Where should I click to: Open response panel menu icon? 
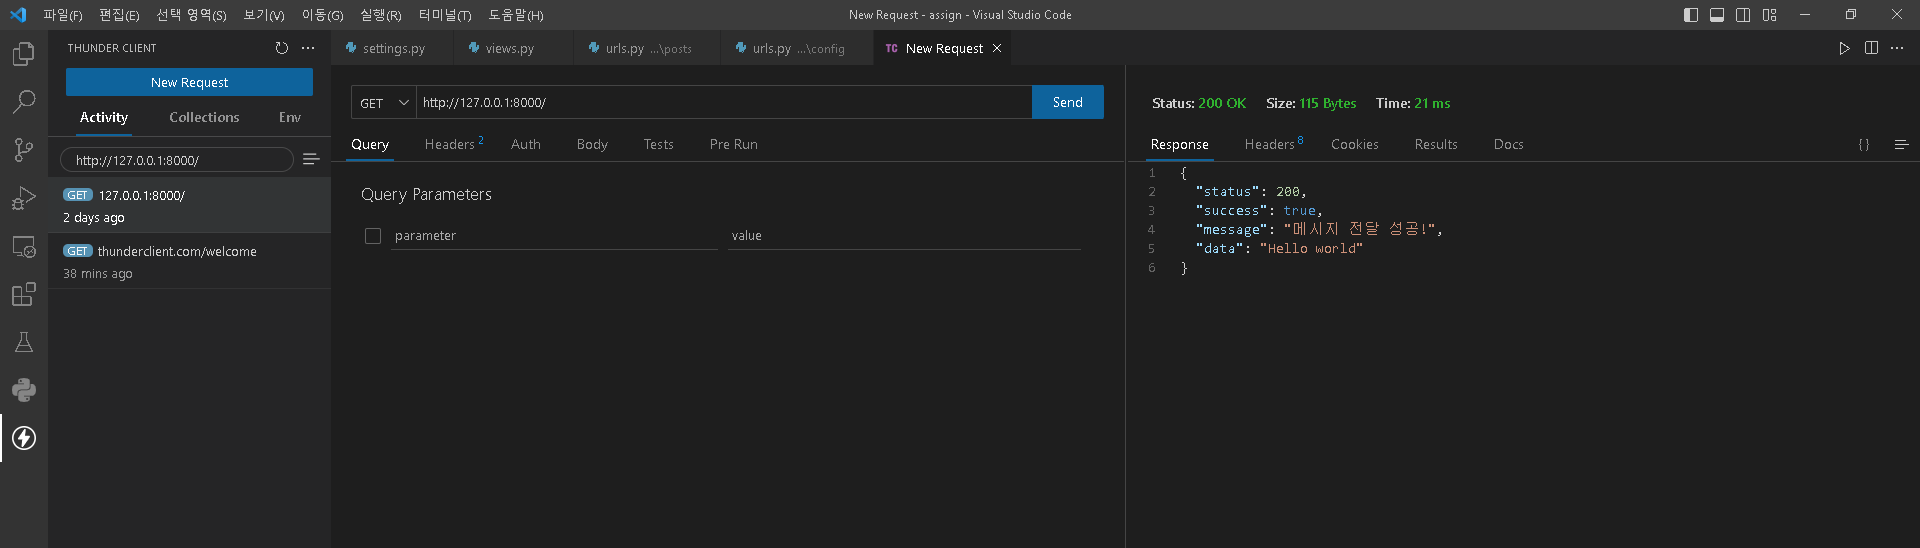pos(1902,145)
